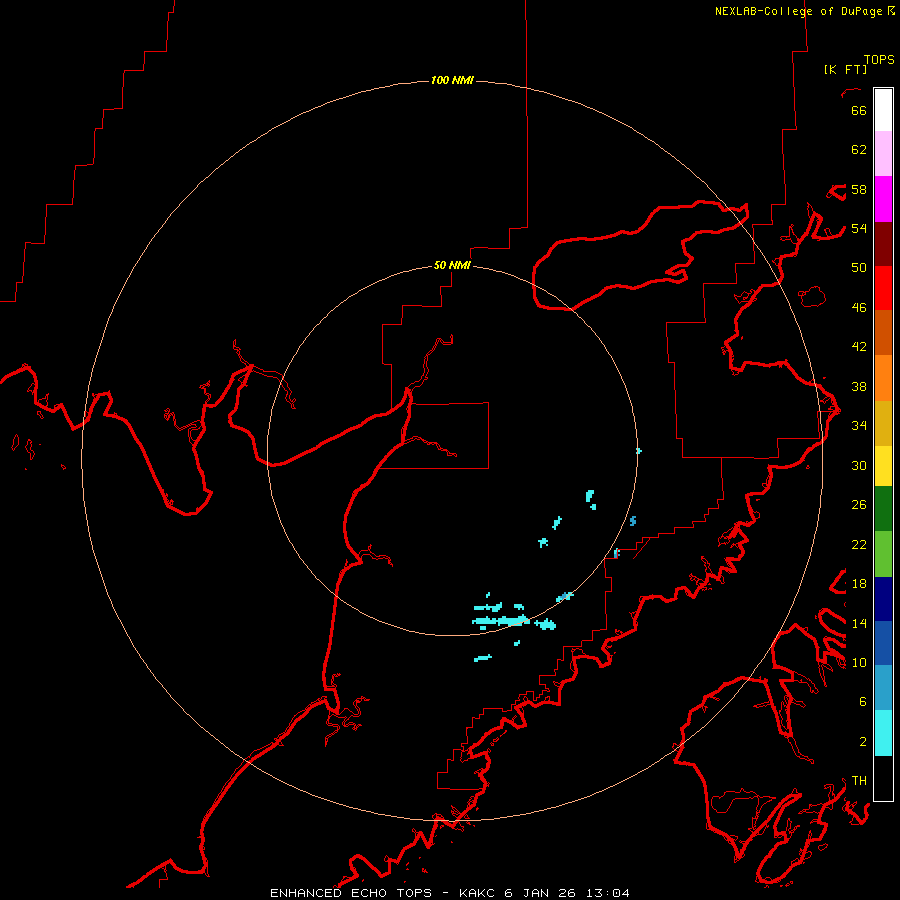The height and width of the screenshot is (900, 900).
Task: Click the '100 NMI' range ring label
Action: click(452, 80)
